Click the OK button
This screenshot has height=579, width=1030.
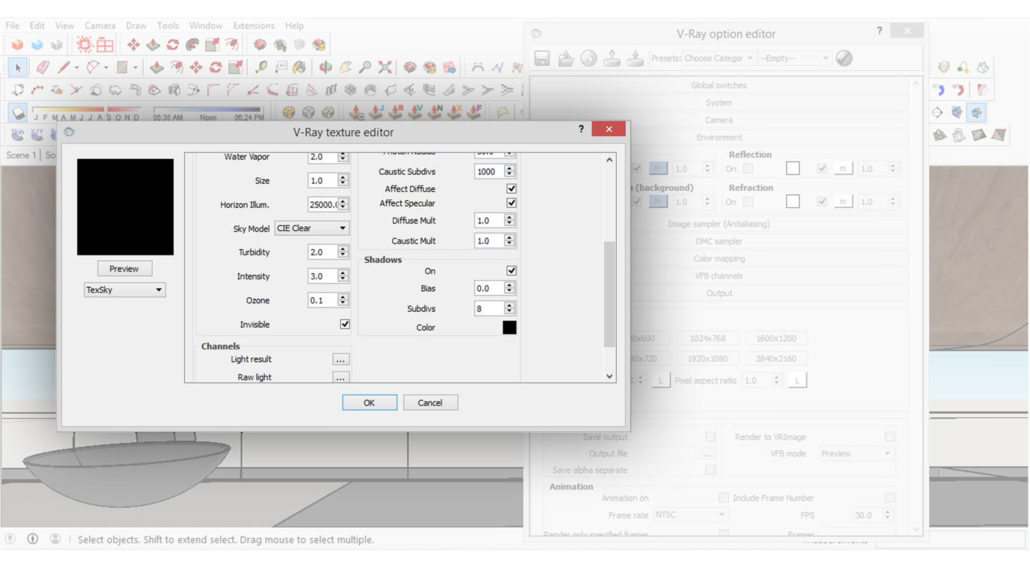pyautogui.click(x=369, y=403)
